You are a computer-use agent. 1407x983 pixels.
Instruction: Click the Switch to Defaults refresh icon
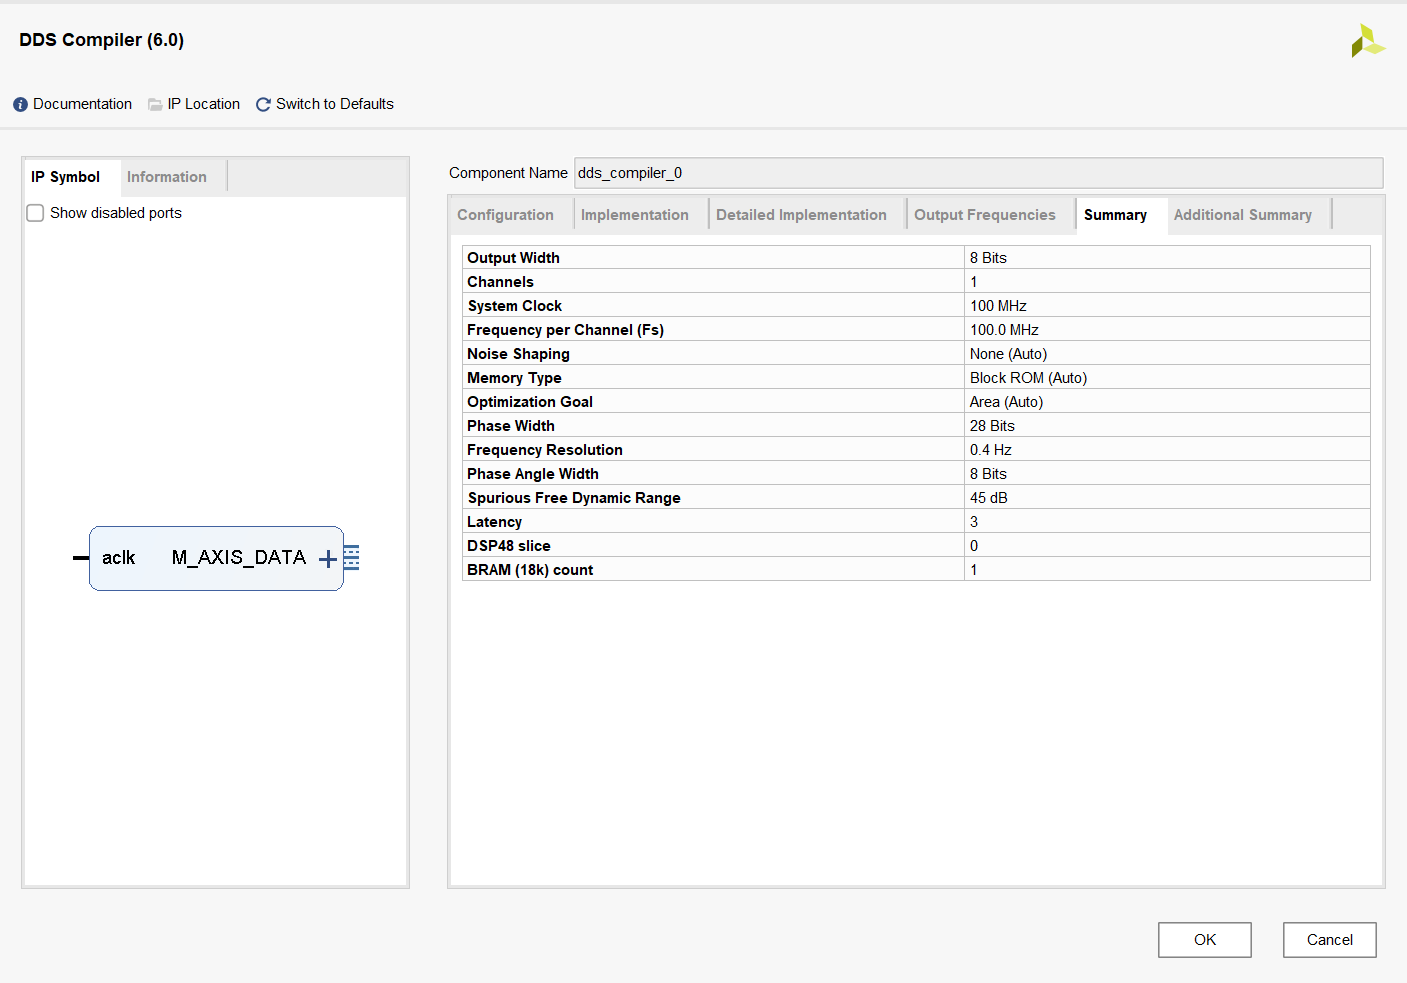(x=263, y=104)
